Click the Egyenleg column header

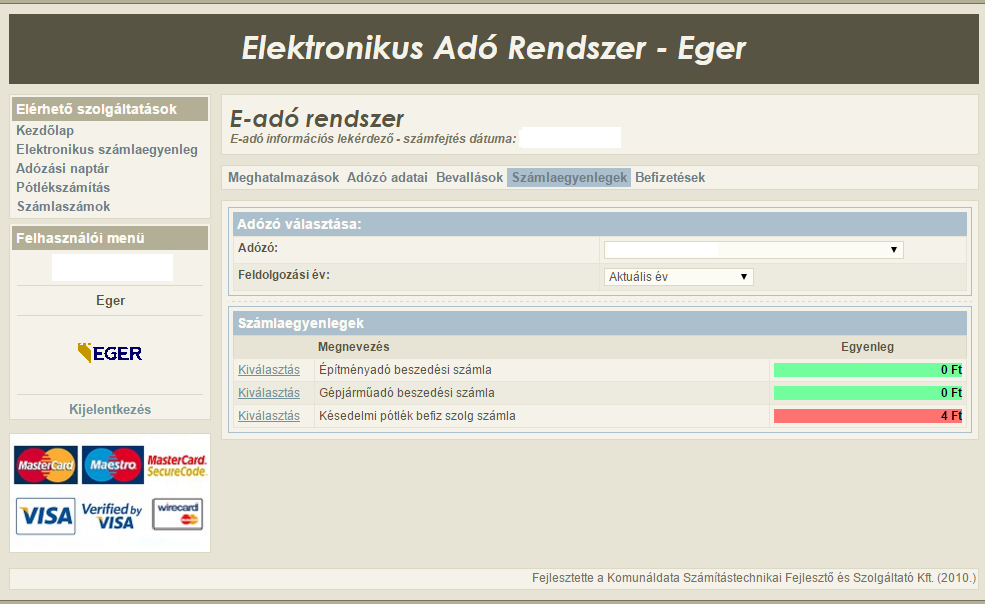coord(867,347)
